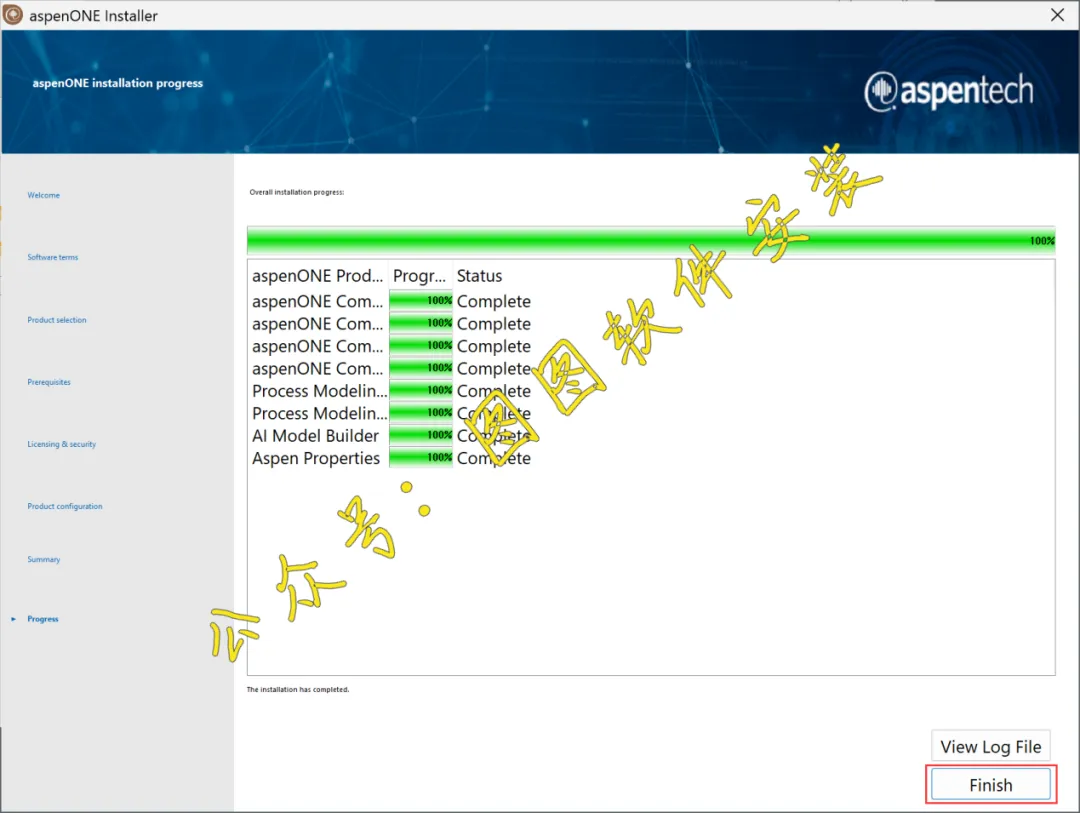The height and width of the screenshot is (813, 1080).
Task: Click the aspenONE Installer title bar icon
Action: [13, 15]
